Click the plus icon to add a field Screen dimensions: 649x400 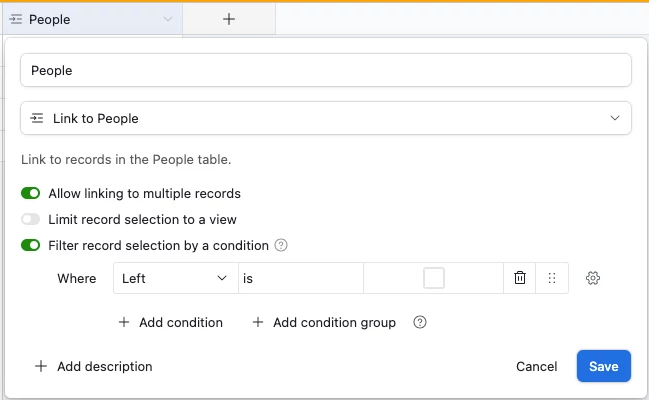pyautogui.click(x=228, y=19)
